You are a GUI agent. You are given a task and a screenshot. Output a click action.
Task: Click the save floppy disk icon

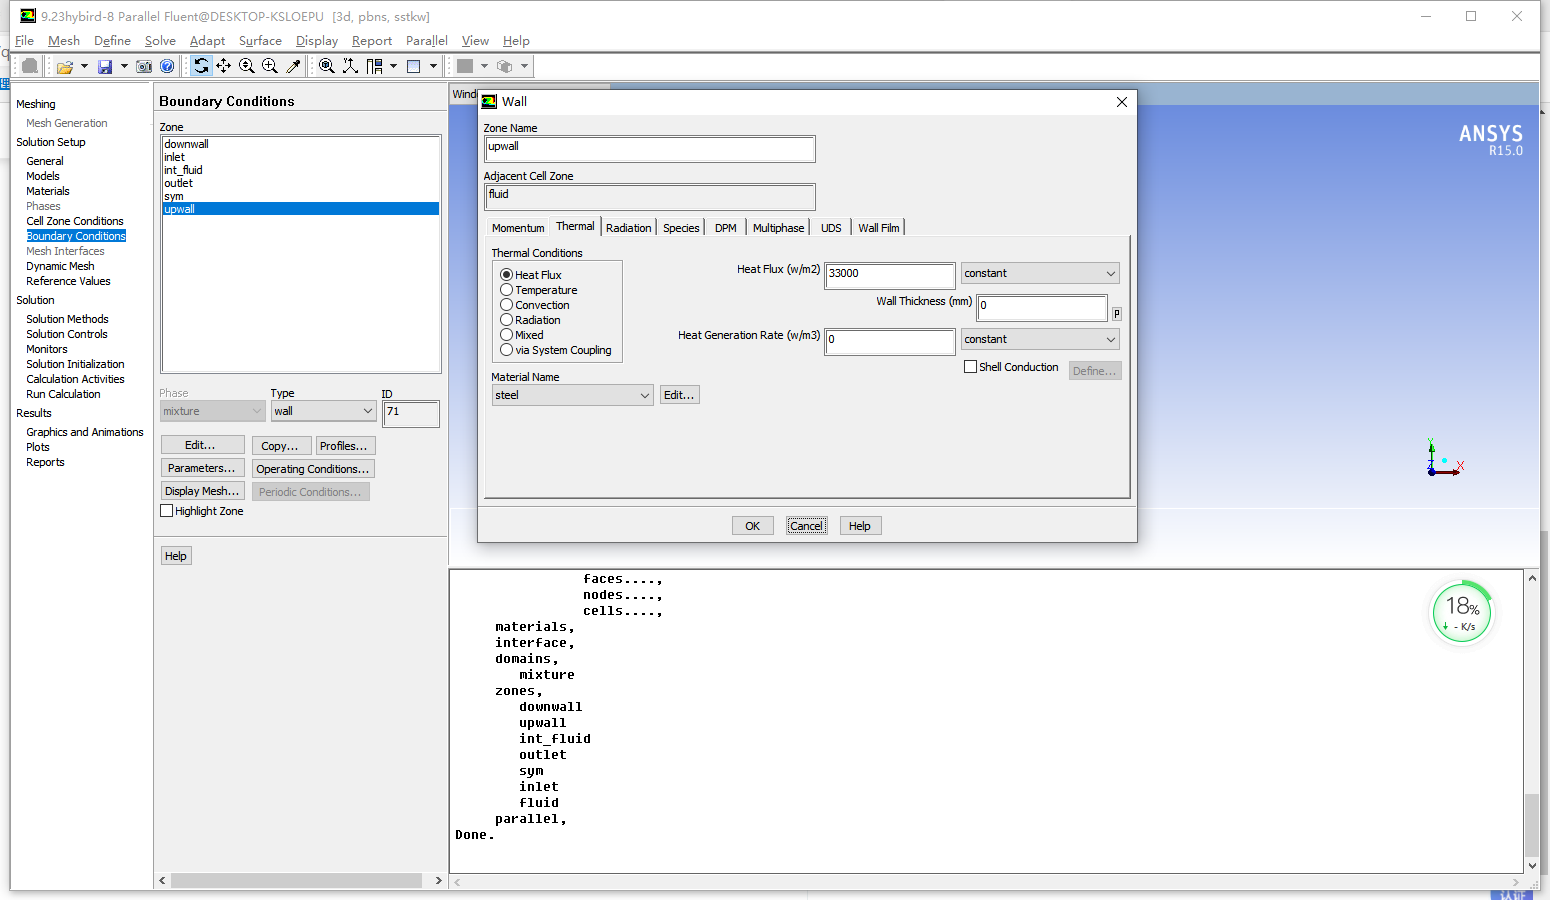pos(105,67)
